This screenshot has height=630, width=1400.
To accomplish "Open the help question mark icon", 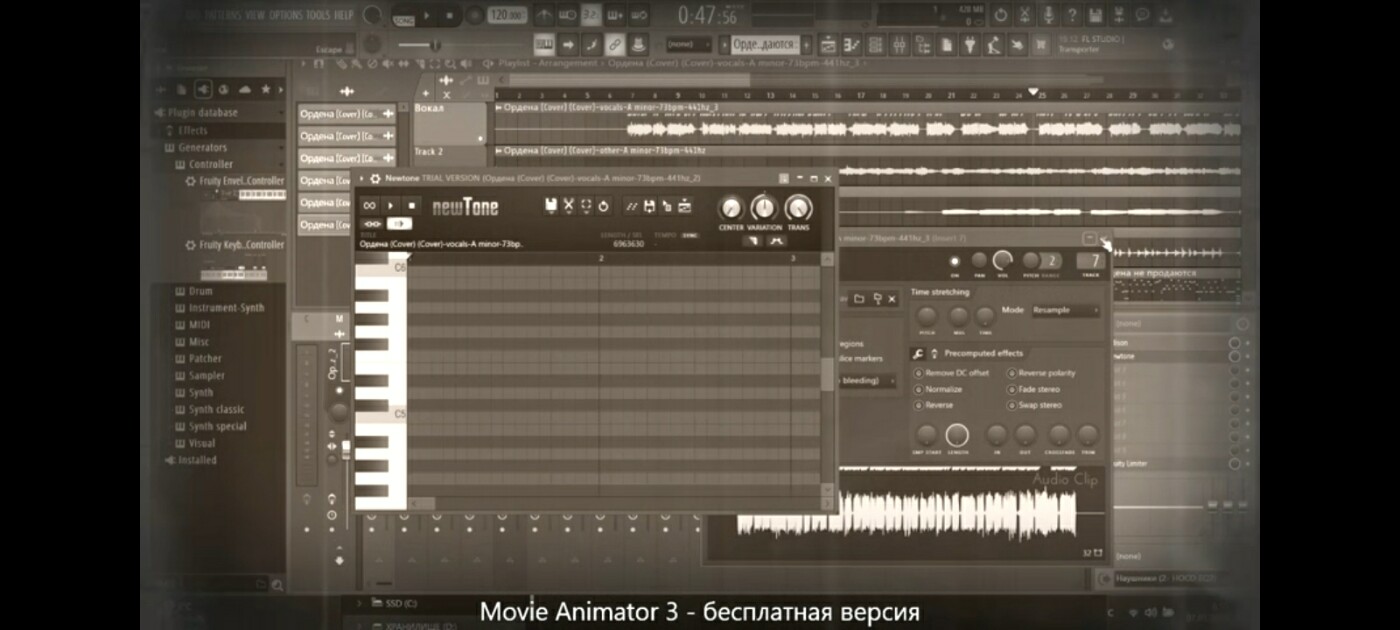I will pyautogui.click(x=1072, y=16).
